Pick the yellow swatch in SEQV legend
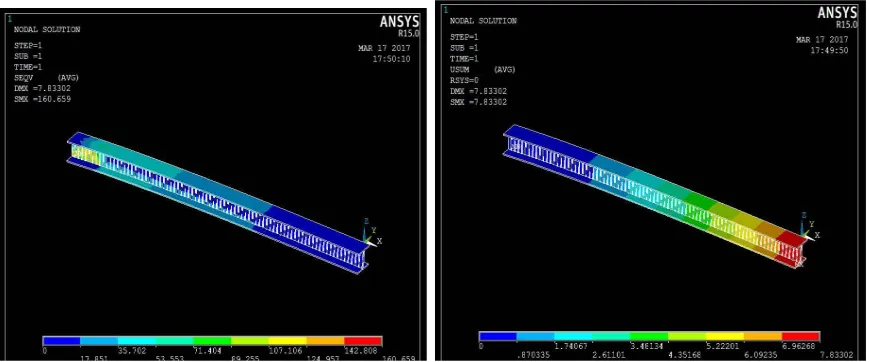Viewport: 870px width, 362px height. point(287,340)
